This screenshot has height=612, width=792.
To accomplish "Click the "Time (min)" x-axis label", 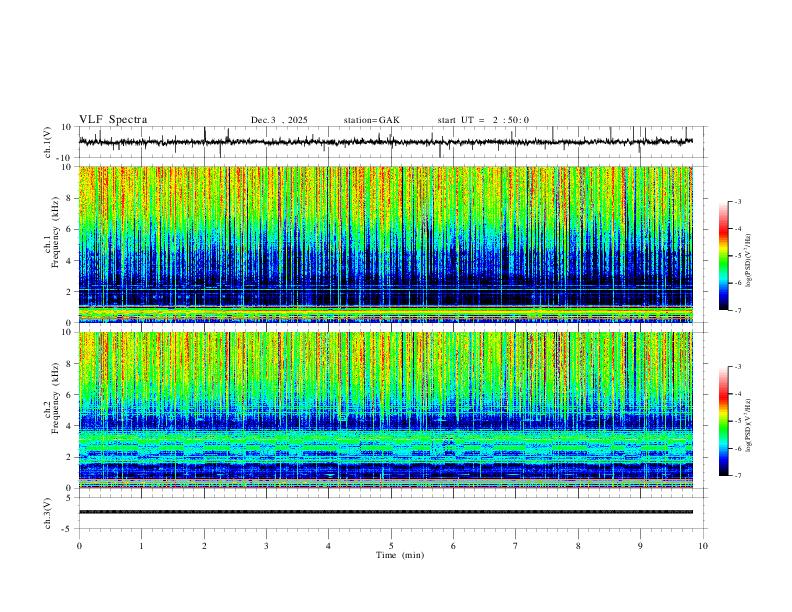I will point(400,555).
